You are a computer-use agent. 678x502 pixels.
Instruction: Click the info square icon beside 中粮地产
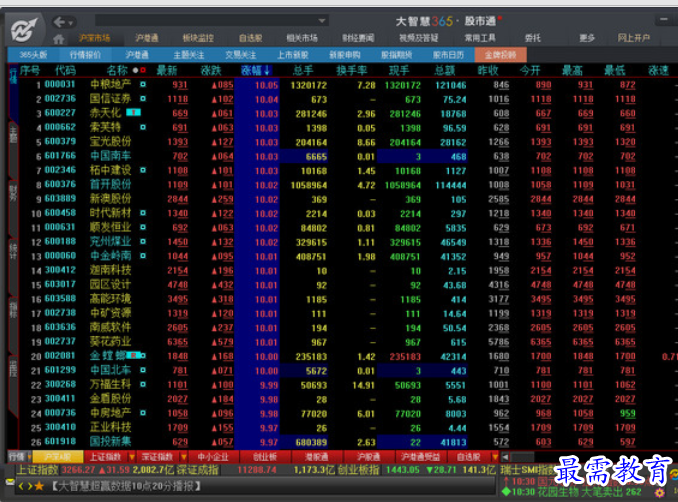coord(143,84)
